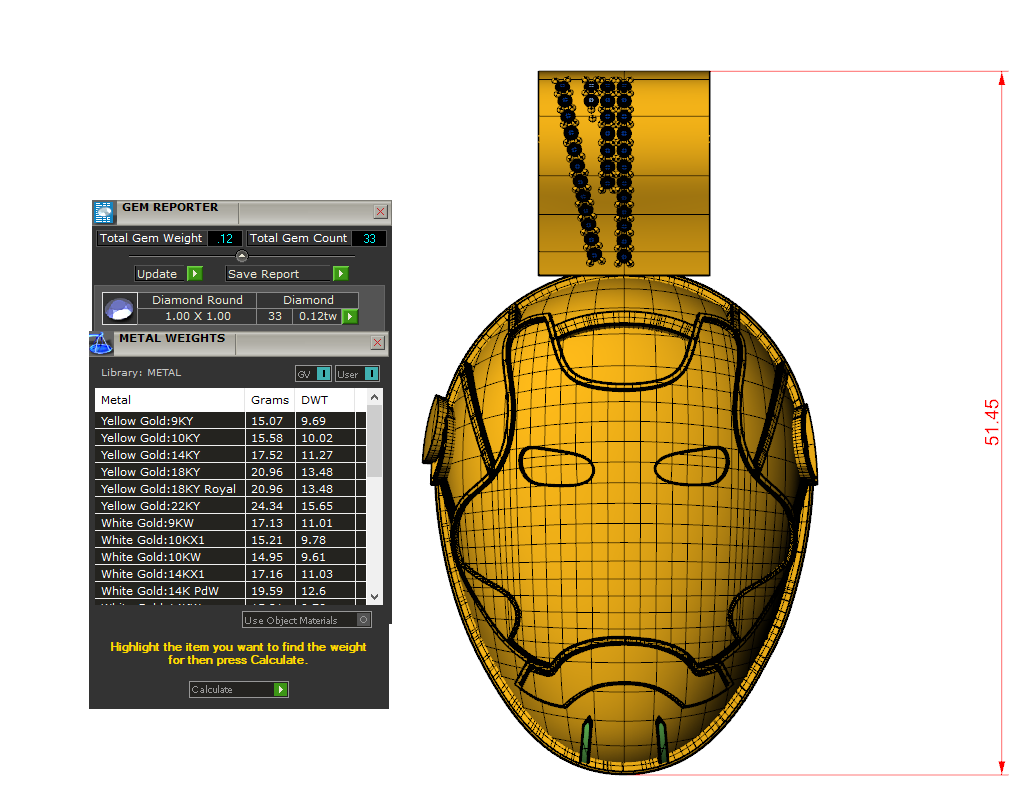The image size is (1033, 802).
Task: Click the 51.45 dimension label
Action: [992, 422]
